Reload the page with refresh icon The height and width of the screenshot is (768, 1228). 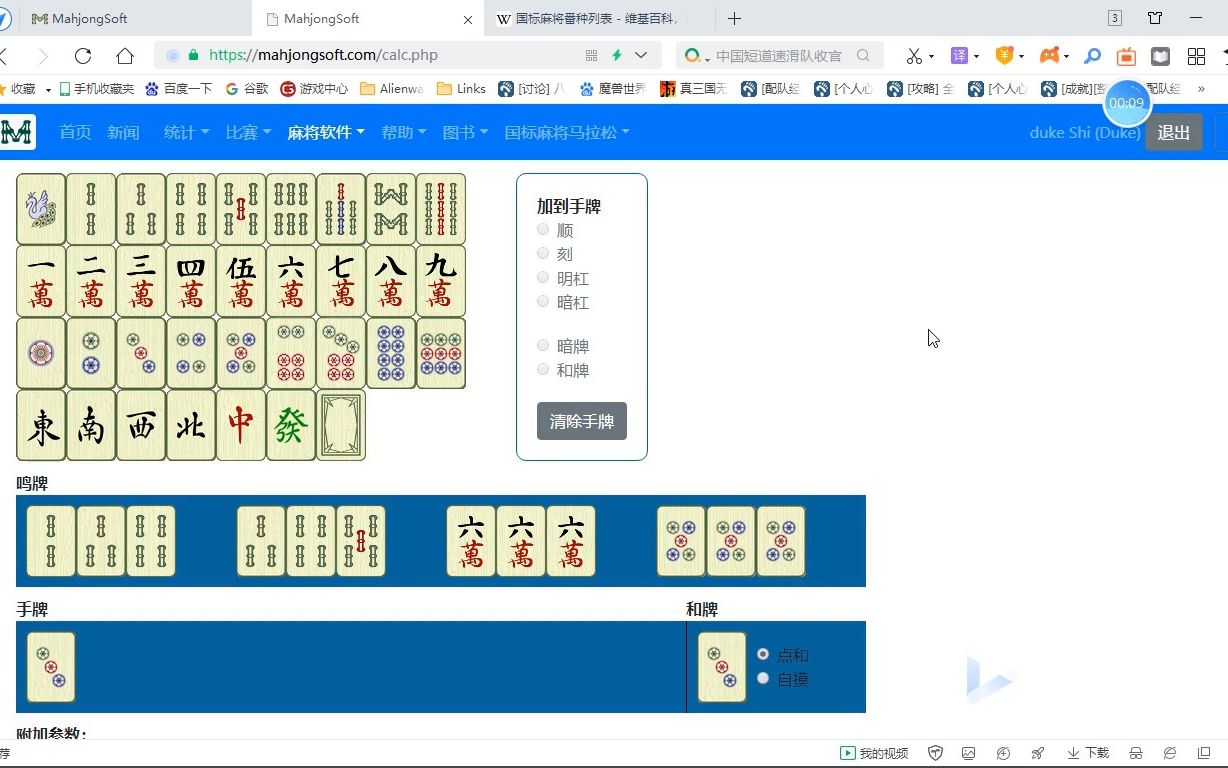(83, 56)
